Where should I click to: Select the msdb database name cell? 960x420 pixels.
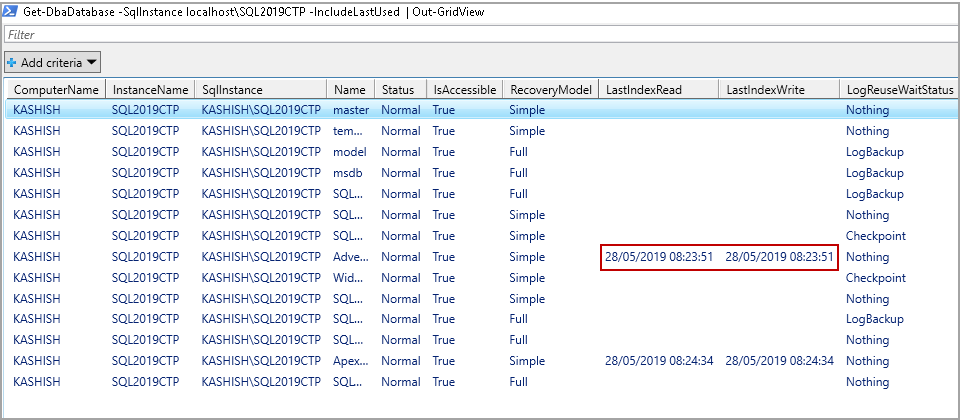tap(348, 173)
